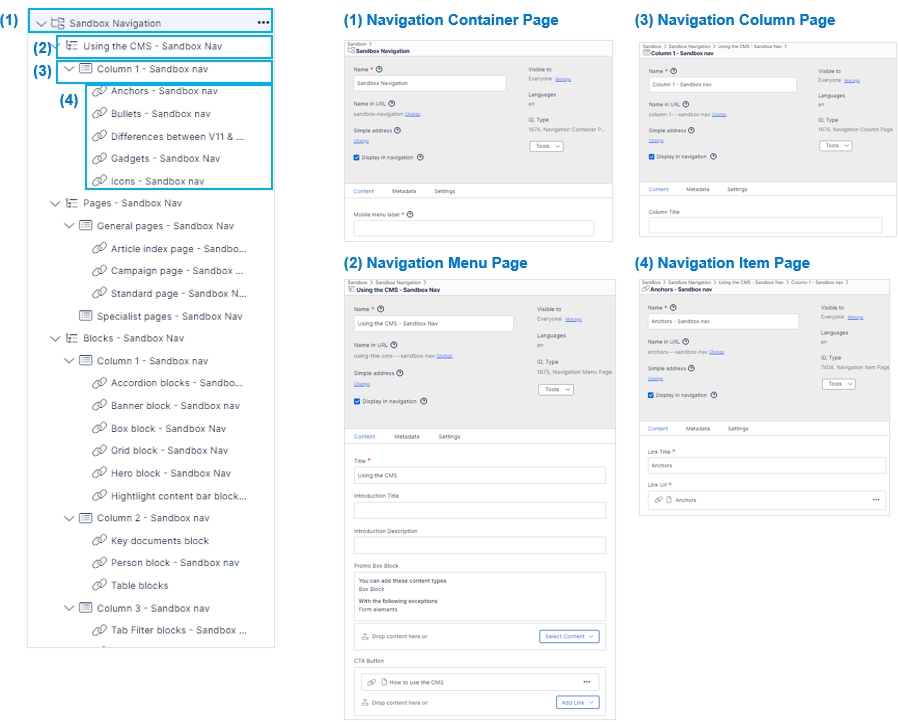
Task: Uncheck Display in navigation on Navigation Menu Page
Action: pyautogui.click(x=357, y=401)
